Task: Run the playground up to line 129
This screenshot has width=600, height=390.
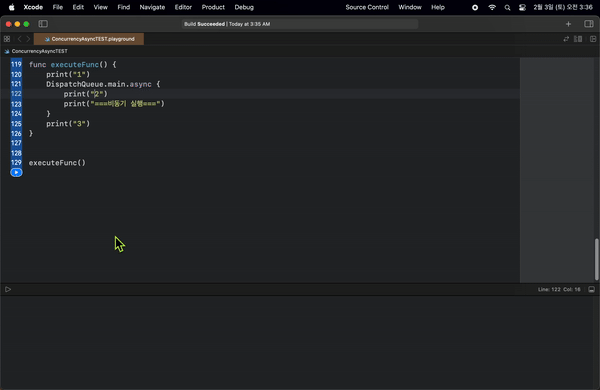Action: tap(16, 173)
